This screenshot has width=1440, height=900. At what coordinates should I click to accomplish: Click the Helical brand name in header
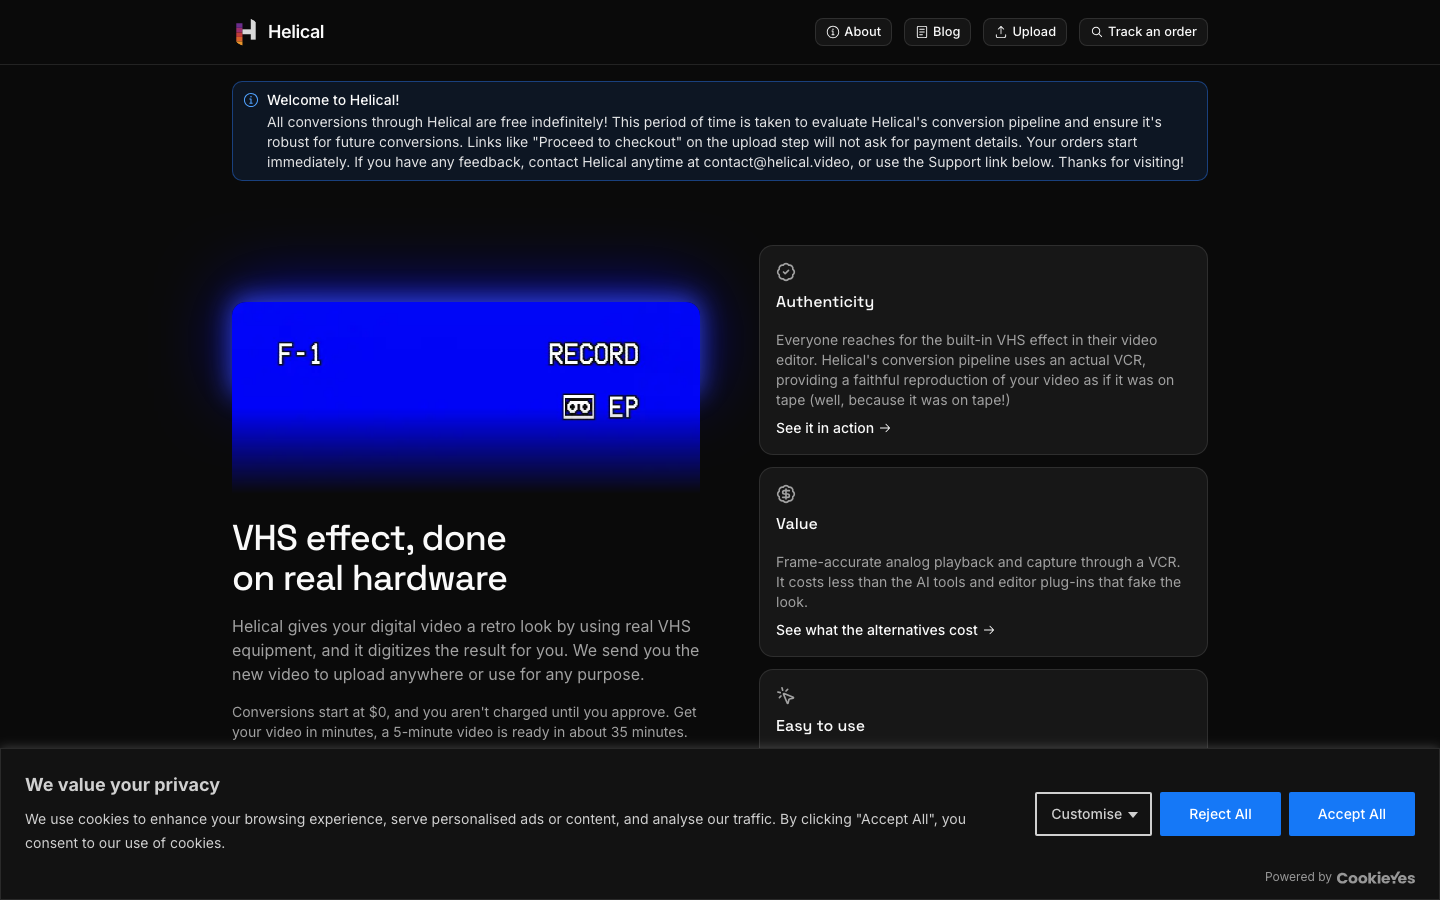296,32
